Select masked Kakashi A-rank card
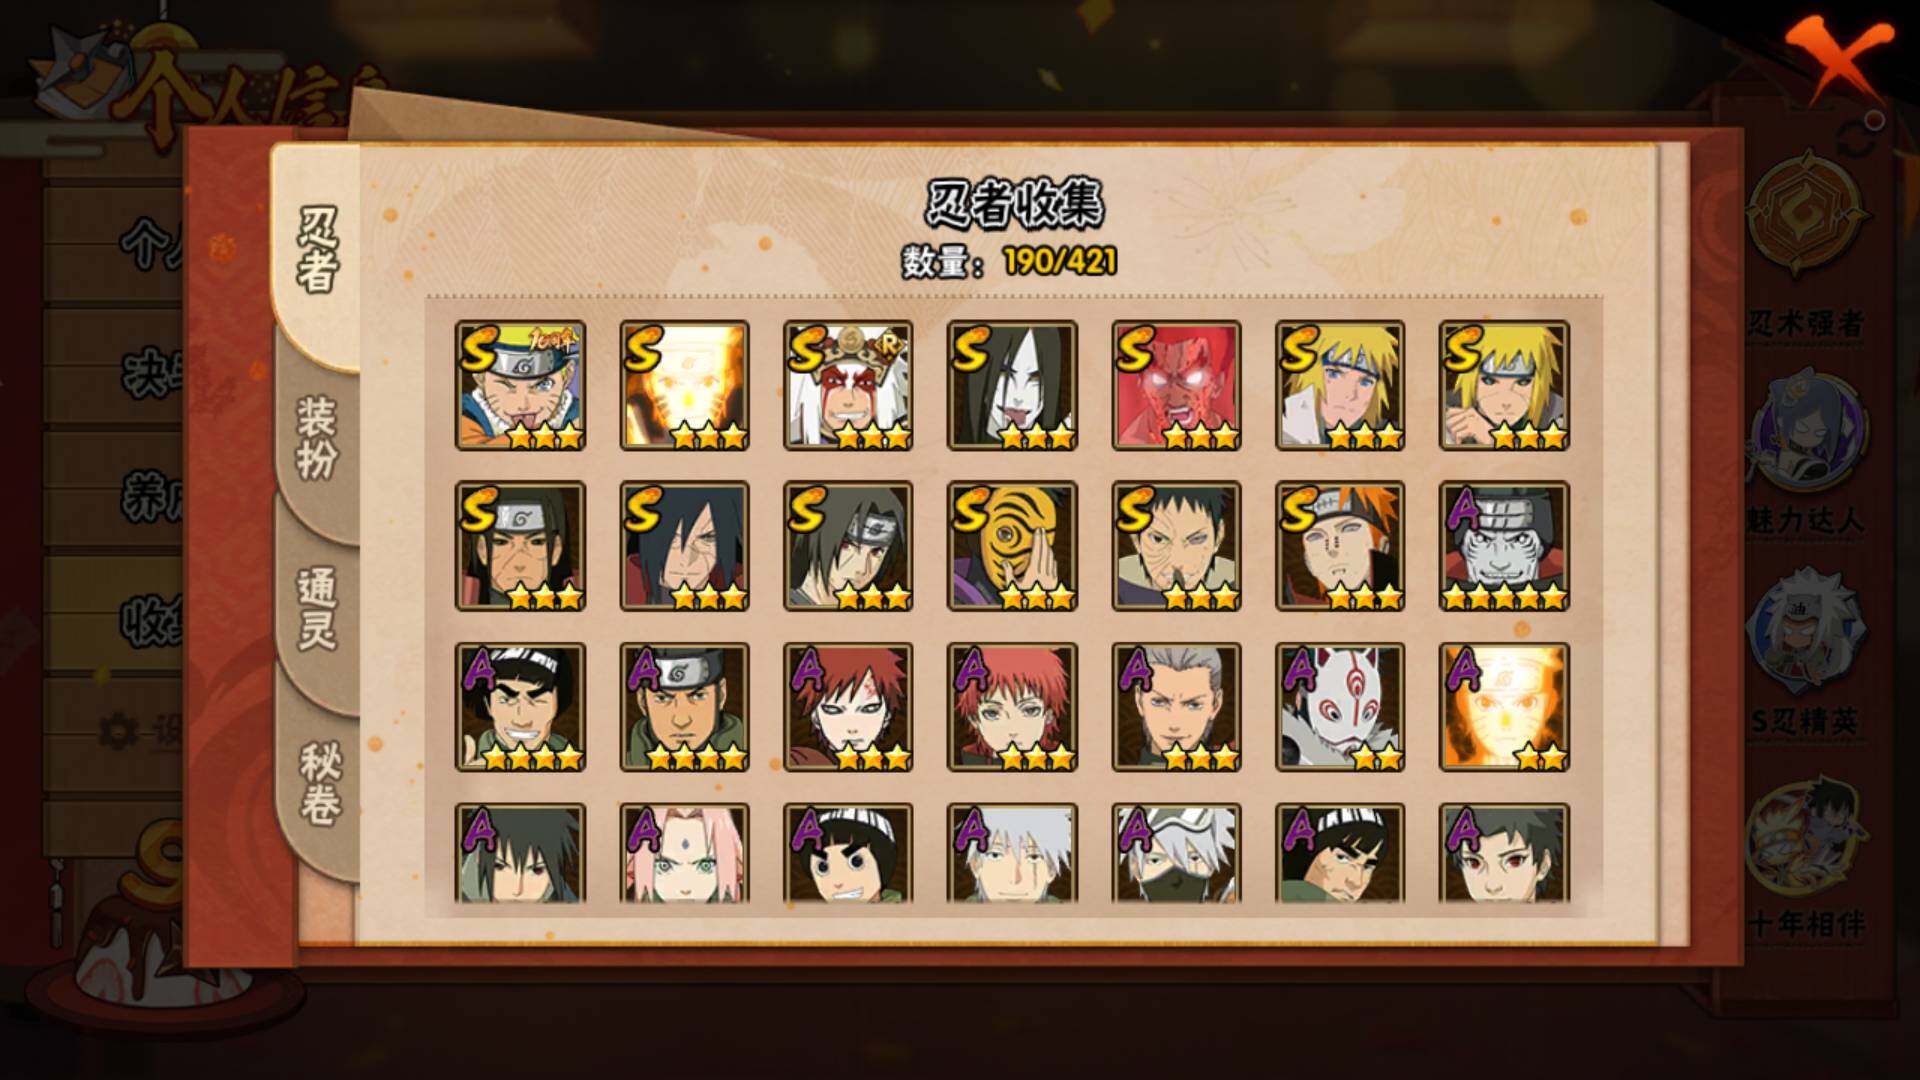 1176,853
